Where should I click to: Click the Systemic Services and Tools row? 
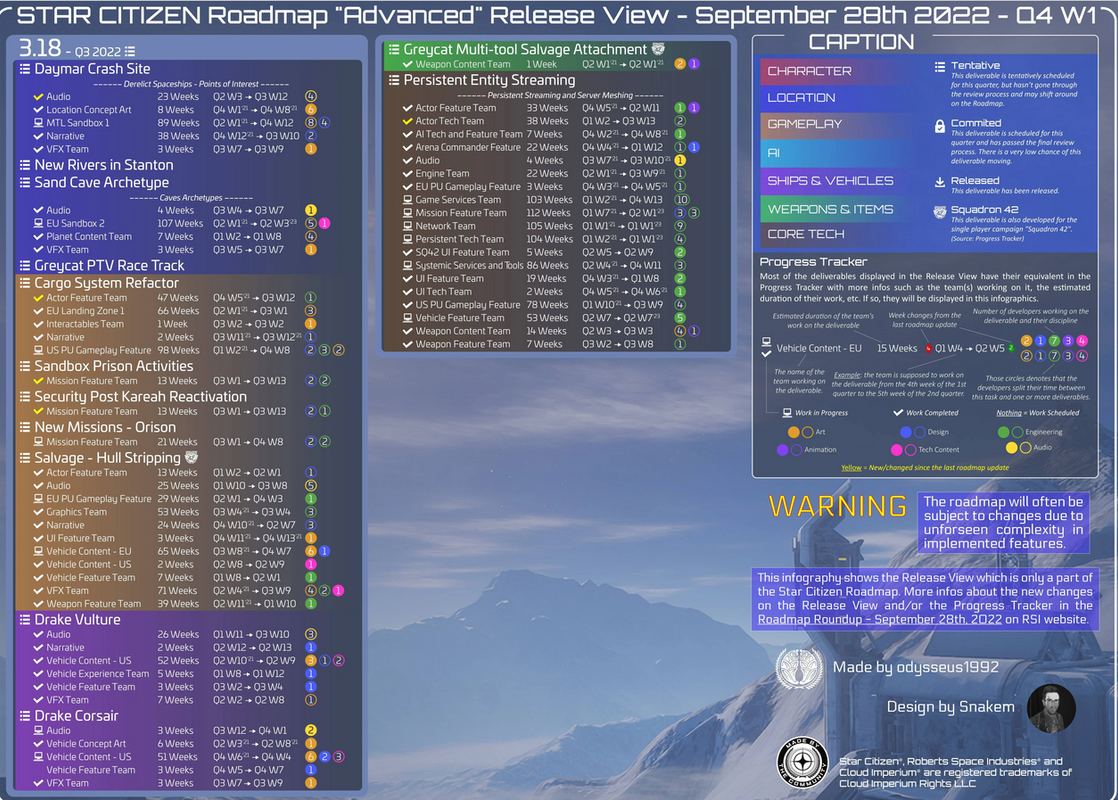click(545, 265)
